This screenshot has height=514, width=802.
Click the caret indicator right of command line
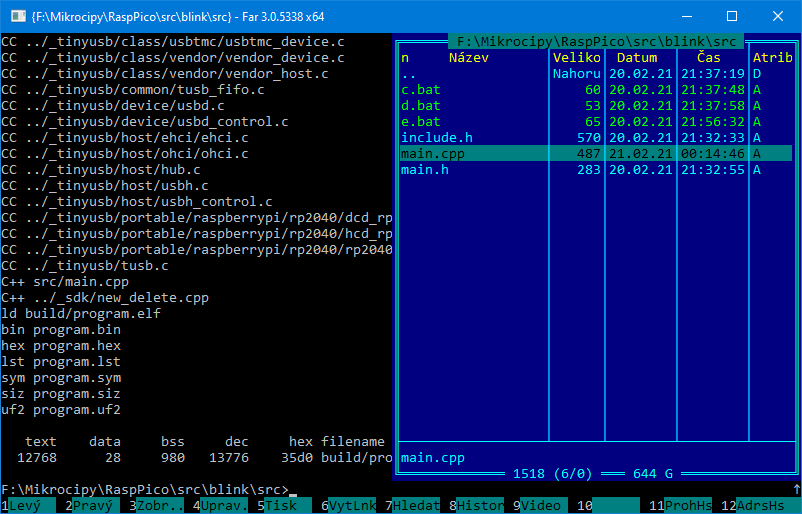[x=795, y=490]
